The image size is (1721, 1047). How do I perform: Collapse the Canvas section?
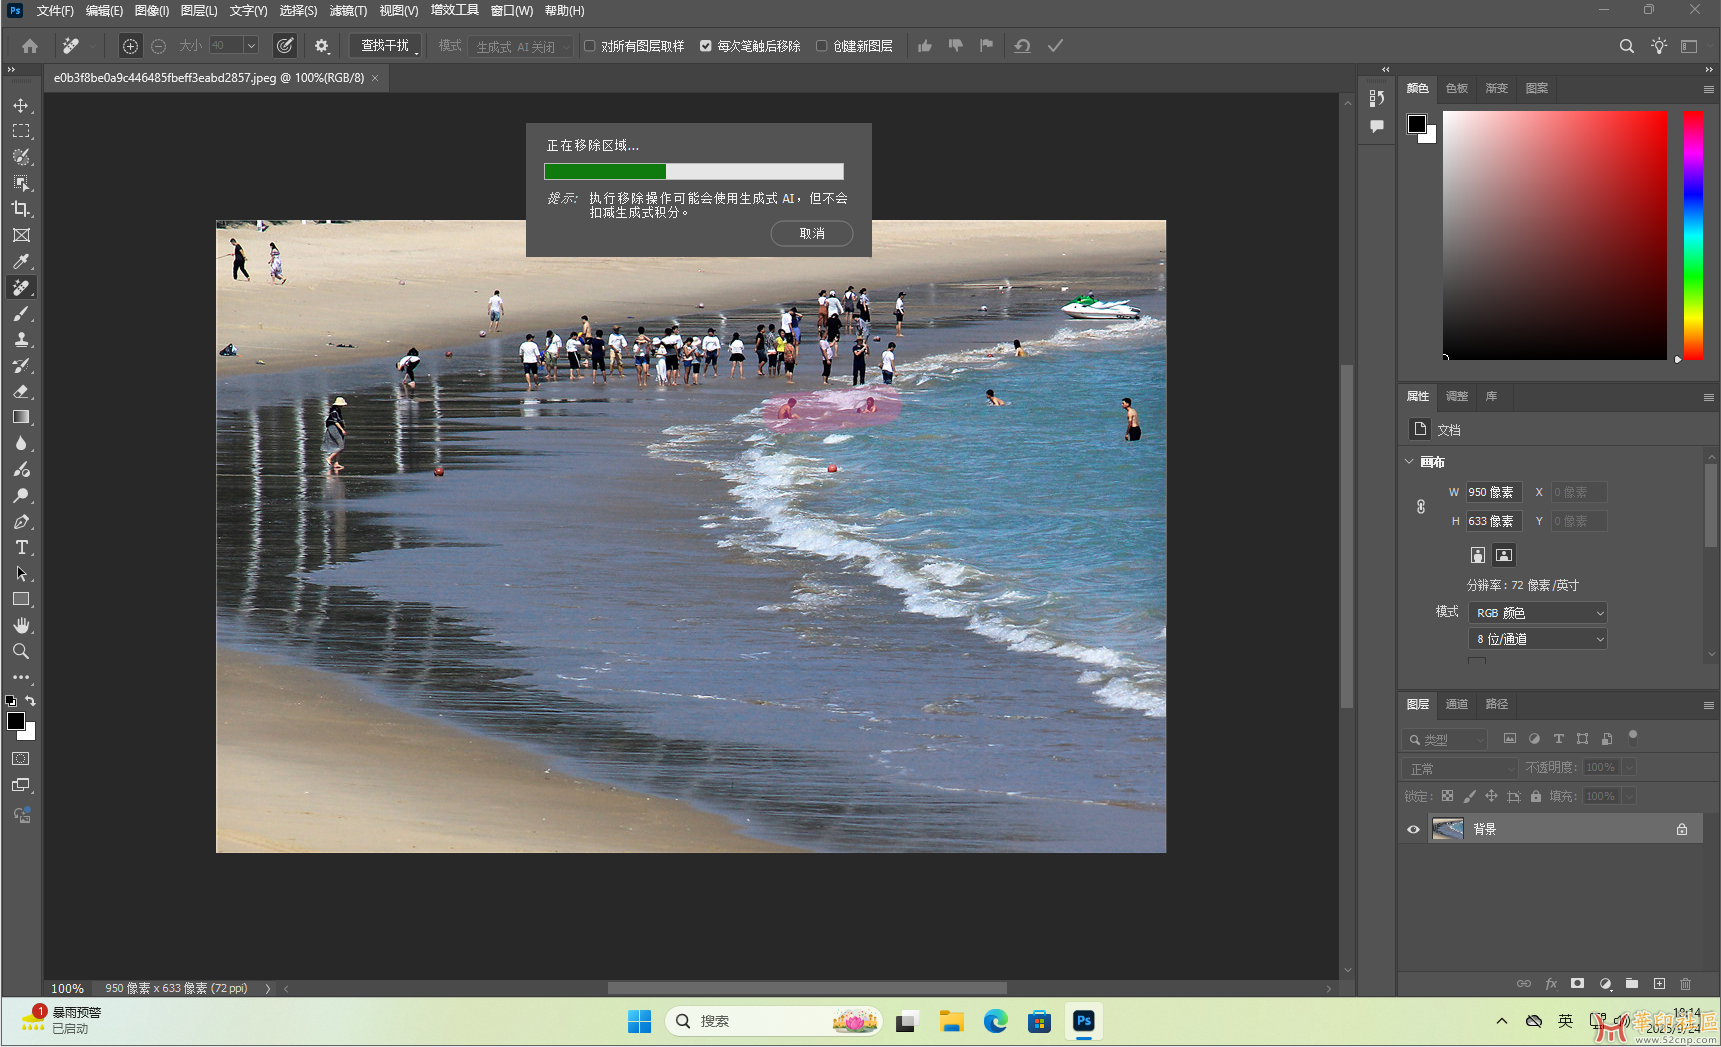(1410, 462)
